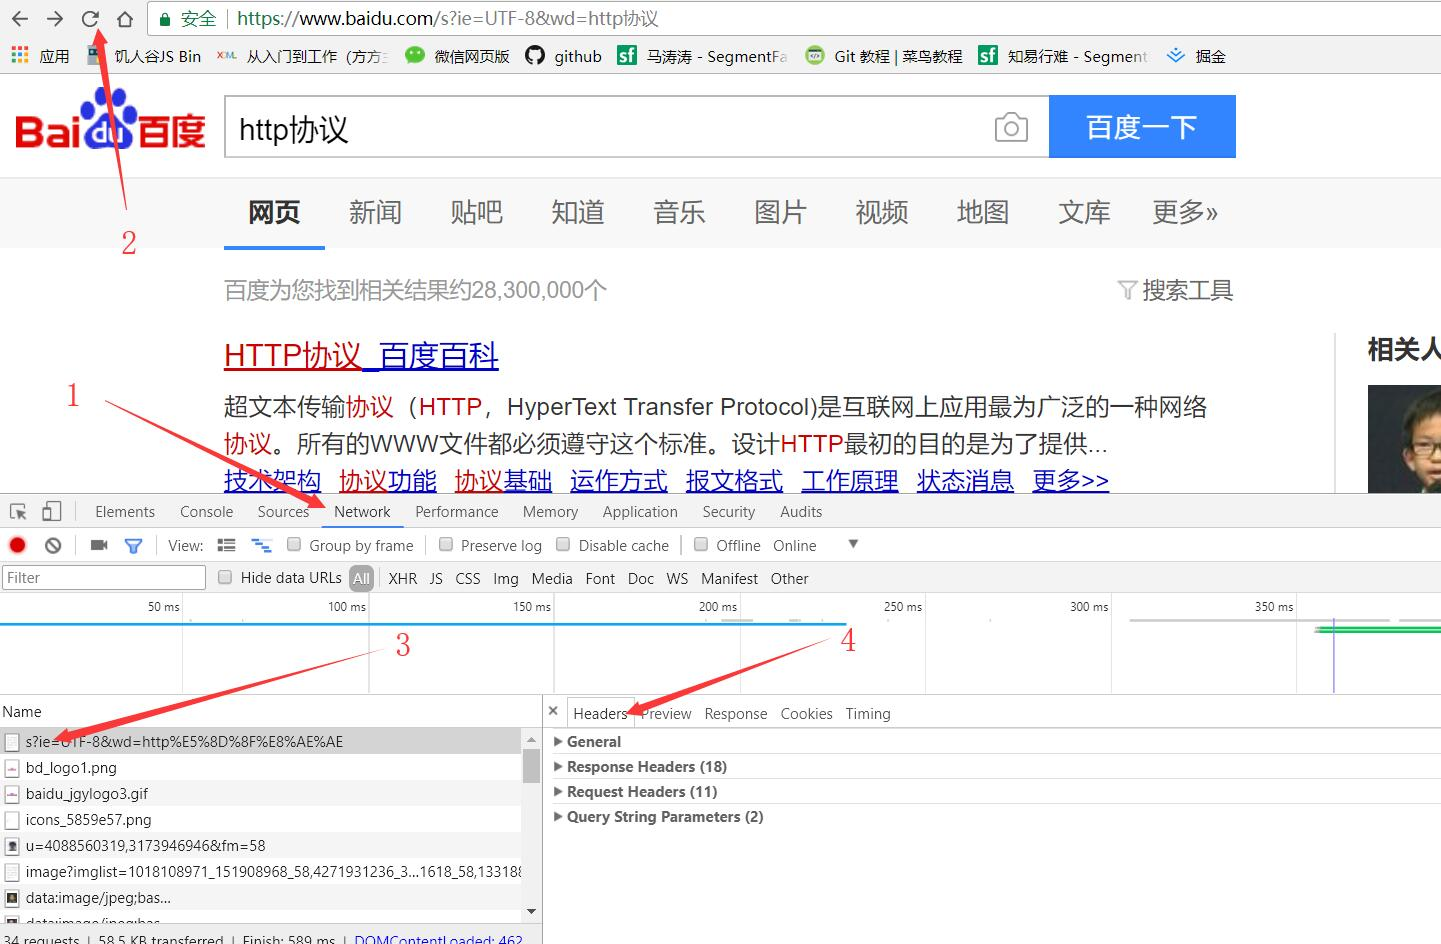Open the Online throttling dropdown
Image resolution: width=1441 pixels, height=944 pixels.
(815, 545)
